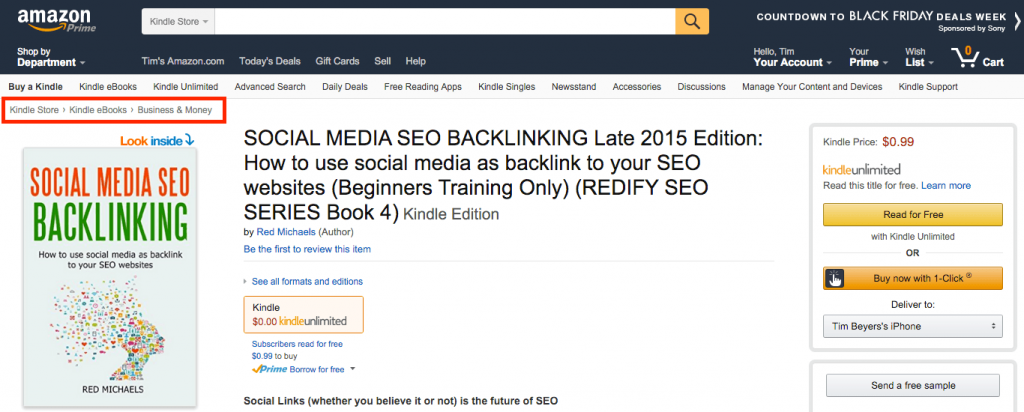
Task: Click the Read for Free button
Action: (x=912, y=214)
